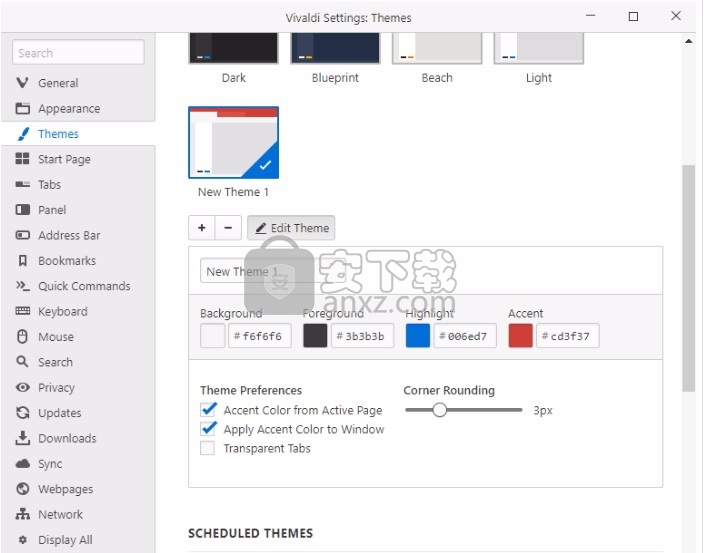
Task: Click the Sync cloud icon
Action: click(22, 464)
